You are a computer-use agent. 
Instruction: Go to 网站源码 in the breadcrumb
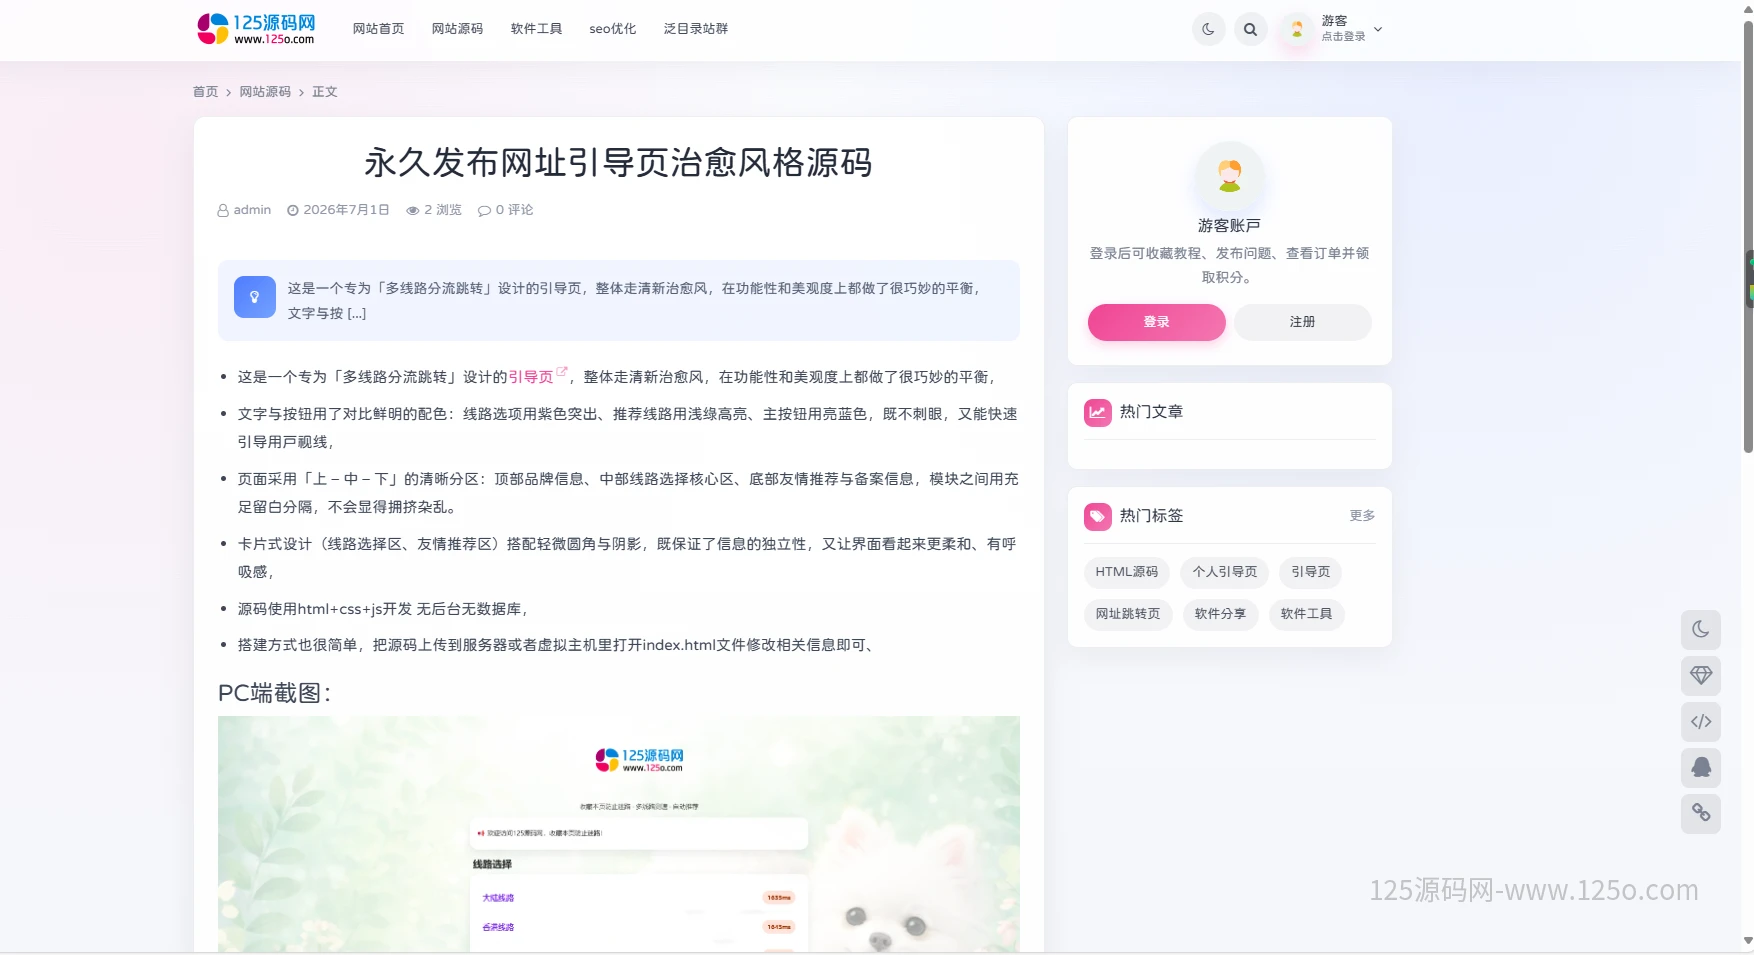click(x=265, y=92)
